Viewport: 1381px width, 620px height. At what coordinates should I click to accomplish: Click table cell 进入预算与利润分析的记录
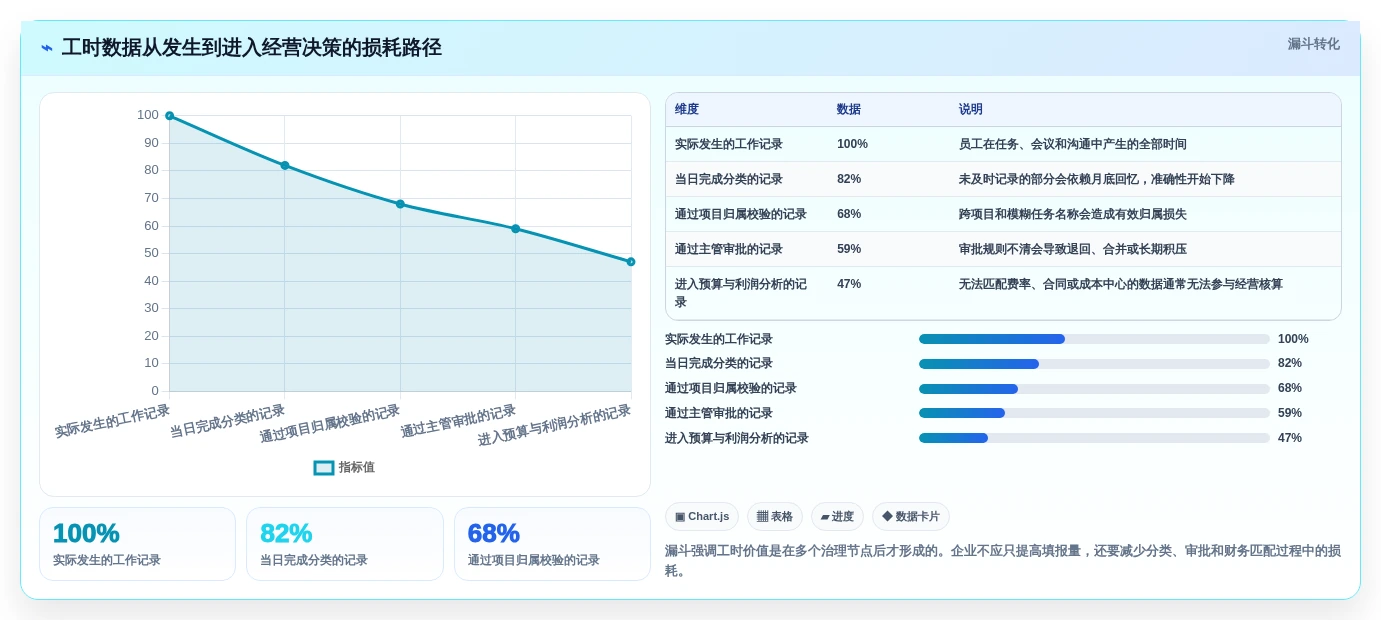[741, 293]
